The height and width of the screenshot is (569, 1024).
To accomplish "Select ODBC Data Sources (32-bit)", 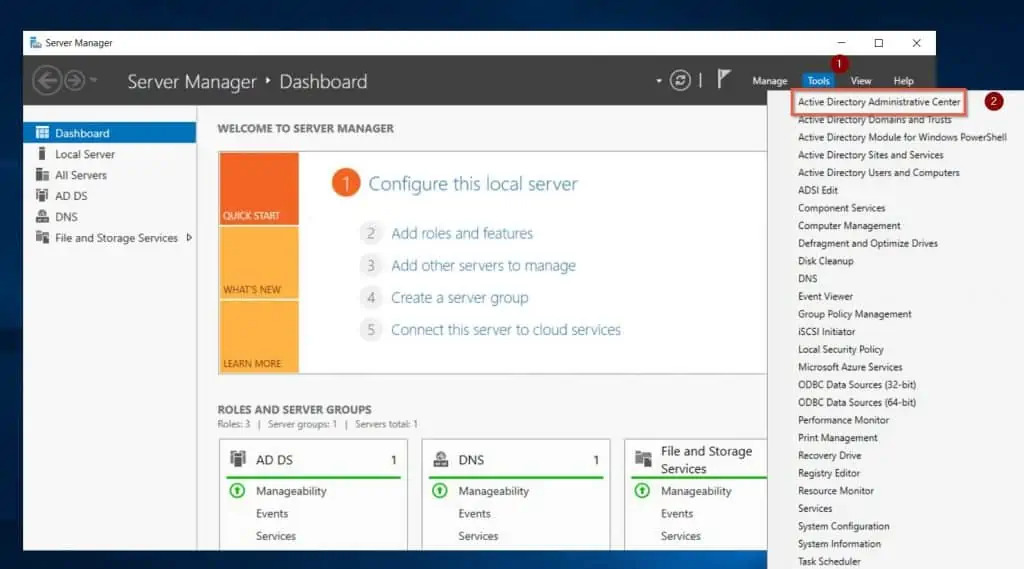I will click(857, 385).
